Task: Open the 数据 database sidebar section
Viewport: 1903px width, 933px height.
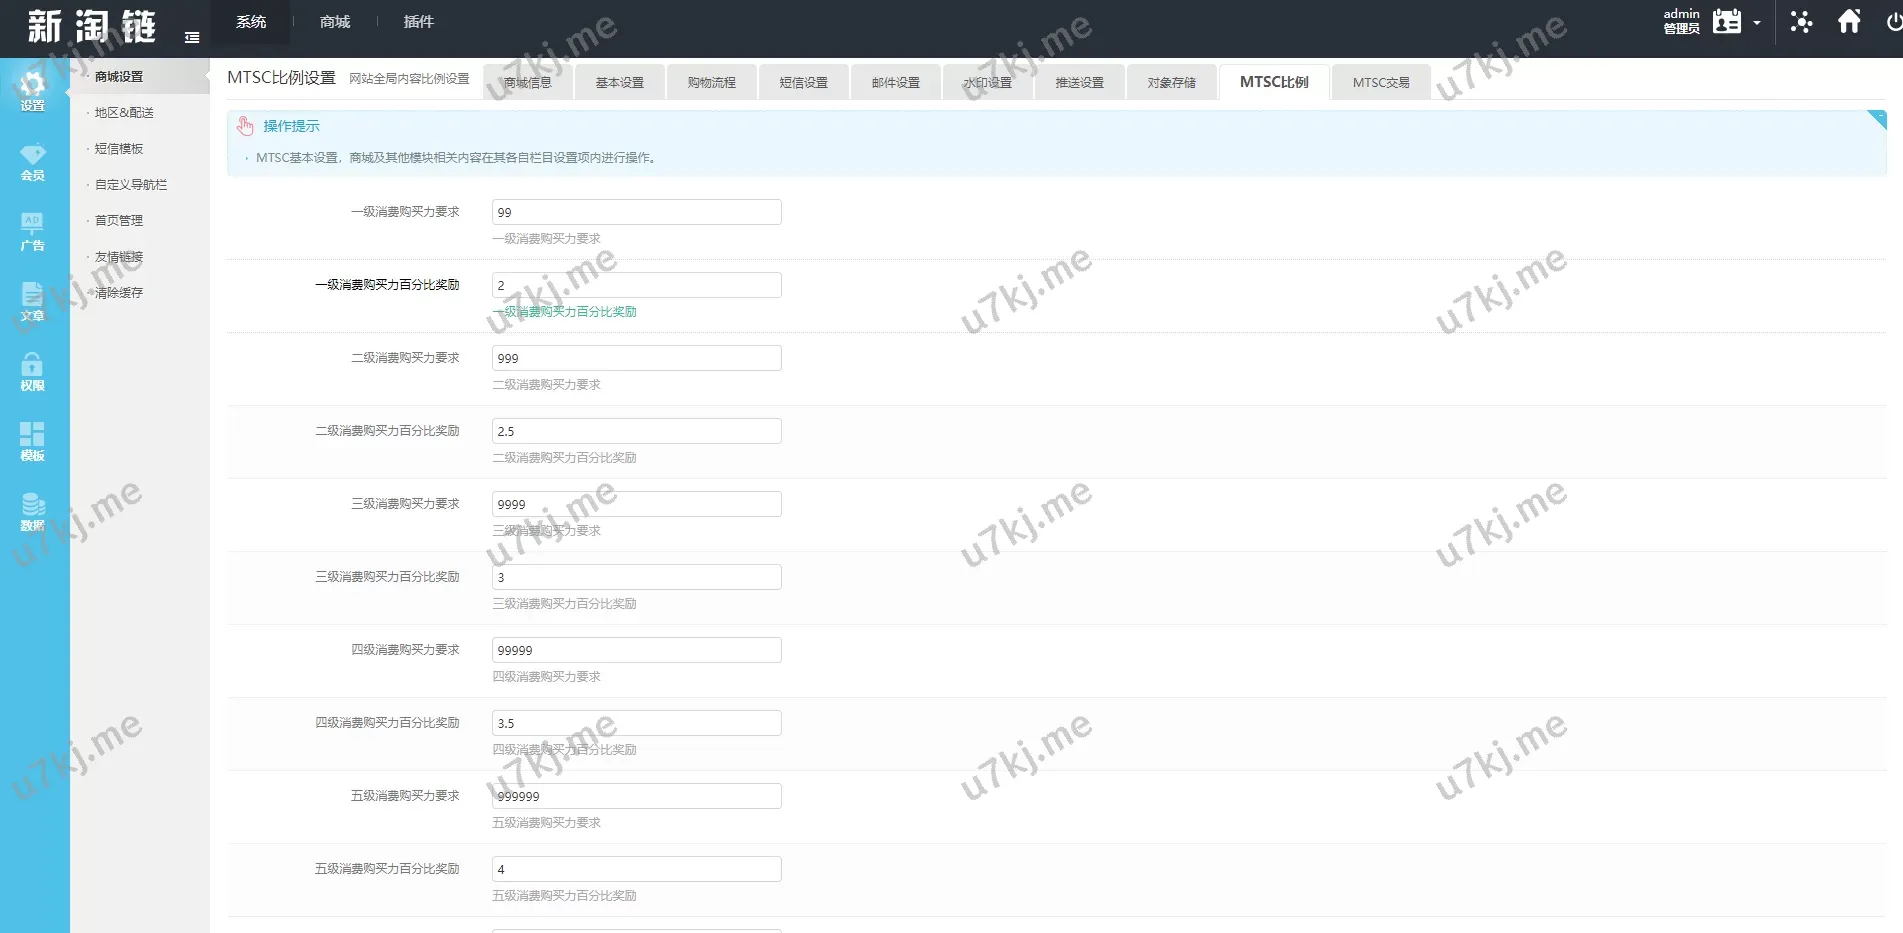Action: tap(33, 511)
